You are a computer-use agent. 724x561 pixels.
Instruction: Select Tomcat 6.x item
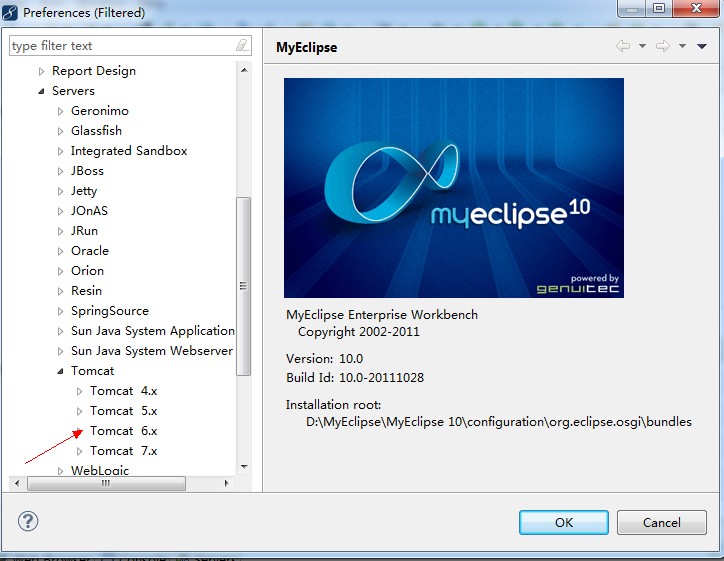(123, 431)
